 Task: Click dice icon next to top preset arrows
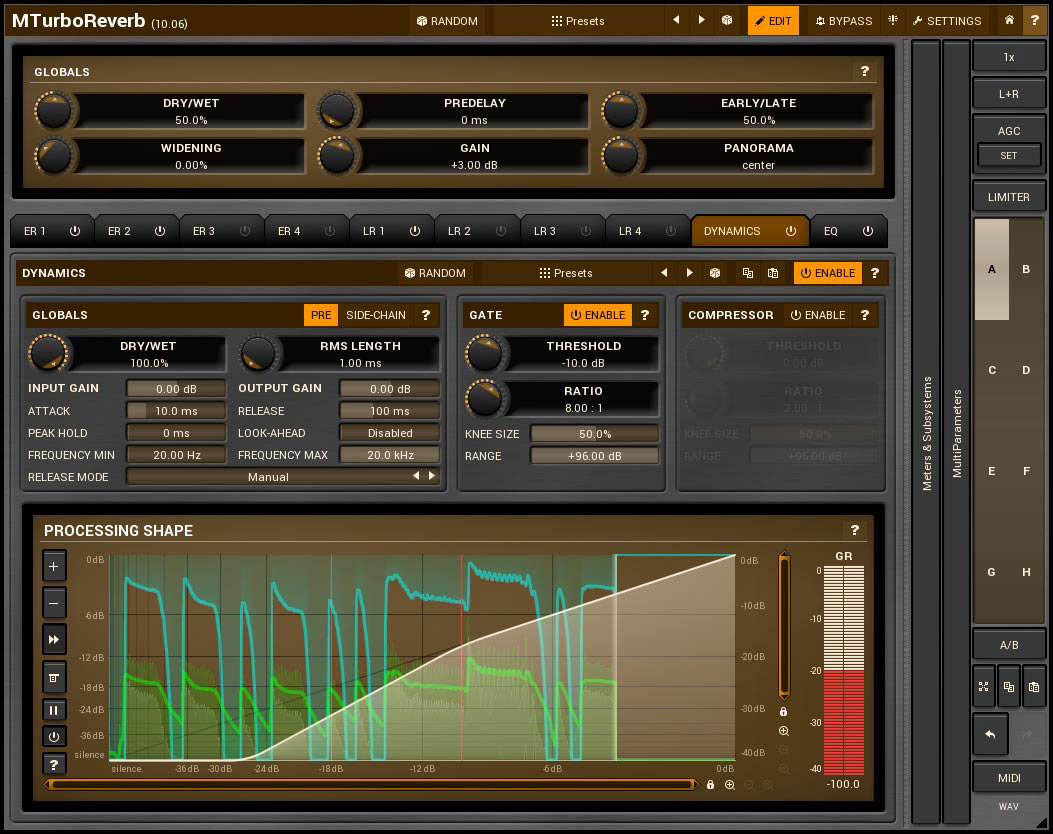pos(727,20)
